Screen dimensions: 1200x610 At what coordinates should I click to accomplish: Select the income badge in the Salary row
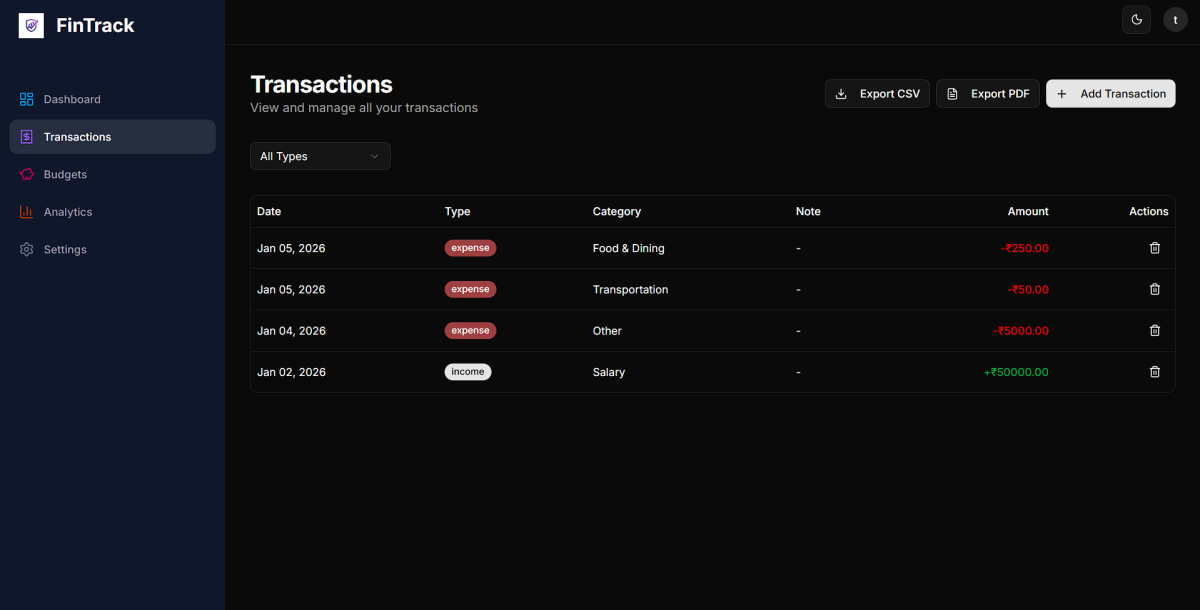click(468, 372)
